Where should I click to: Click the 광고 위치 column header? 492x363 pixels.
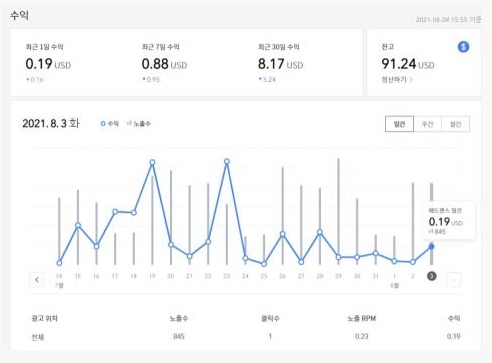click(x=44, y=318)
